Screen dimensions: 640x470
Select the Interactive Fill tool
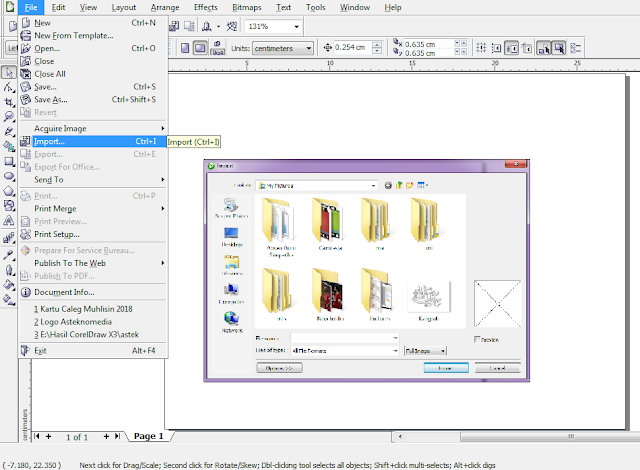click(9, 300)
